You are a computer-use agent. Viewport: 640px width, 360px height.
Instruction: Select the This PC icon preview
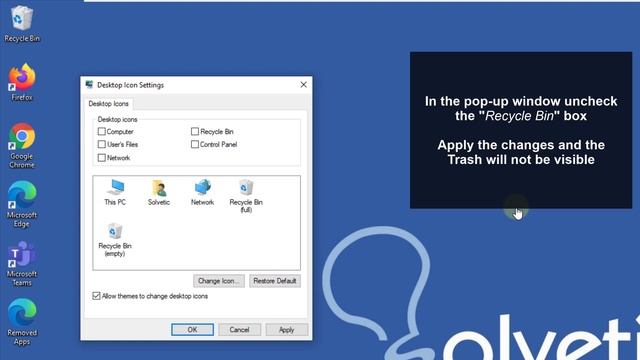coord(115,192)
